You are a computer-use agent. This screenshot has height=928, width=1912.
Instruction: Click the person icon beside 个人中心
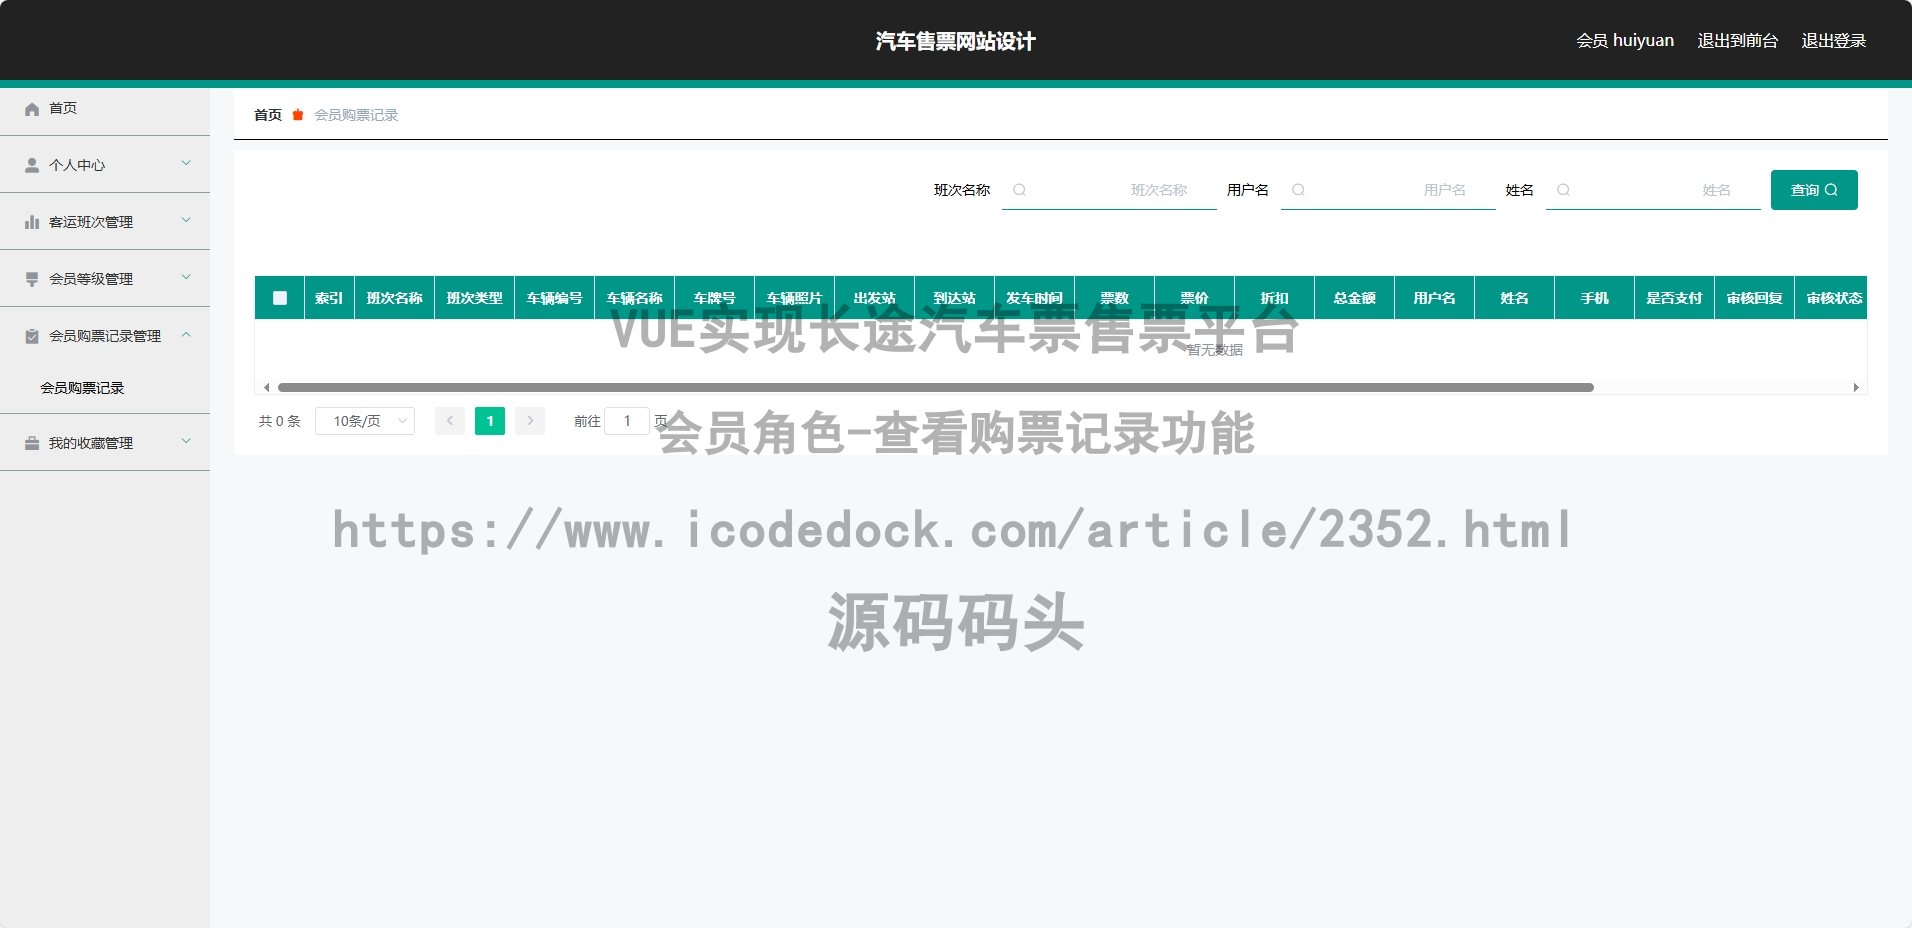click(x=32, y=165)
